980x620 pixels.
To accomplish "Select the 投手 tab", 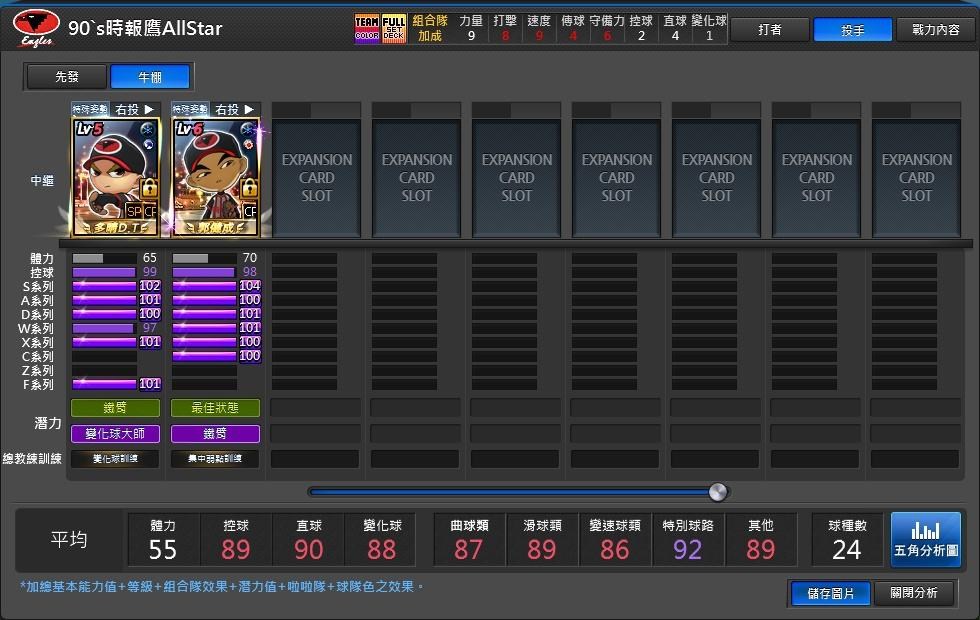I will tap(852, 29).
